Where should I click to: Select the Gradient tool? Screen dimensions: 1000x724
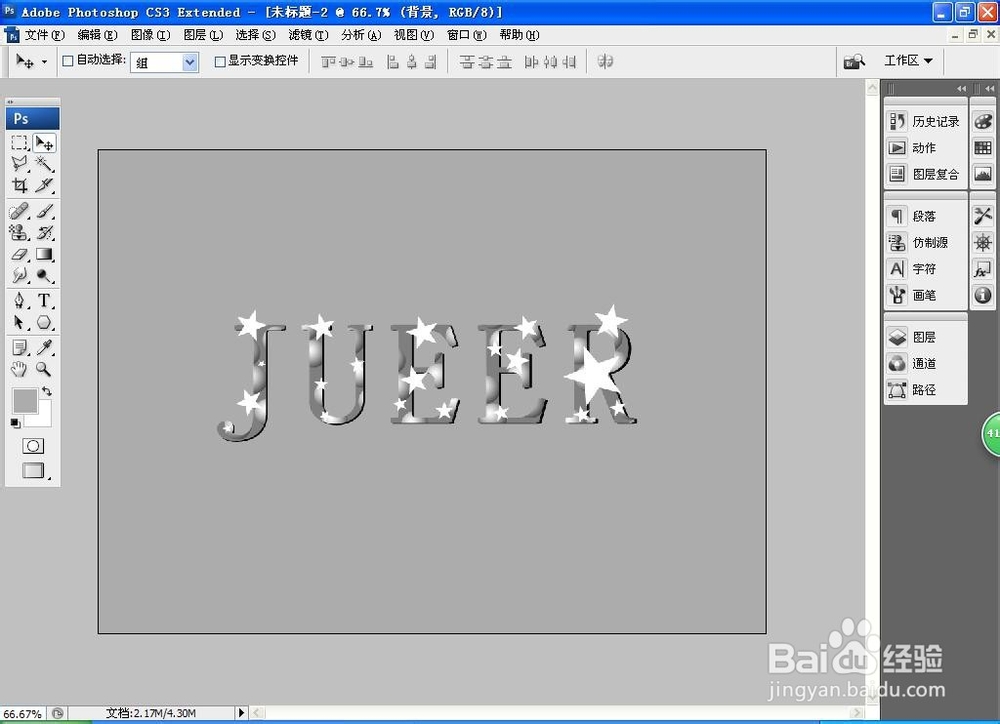point(44,254)
